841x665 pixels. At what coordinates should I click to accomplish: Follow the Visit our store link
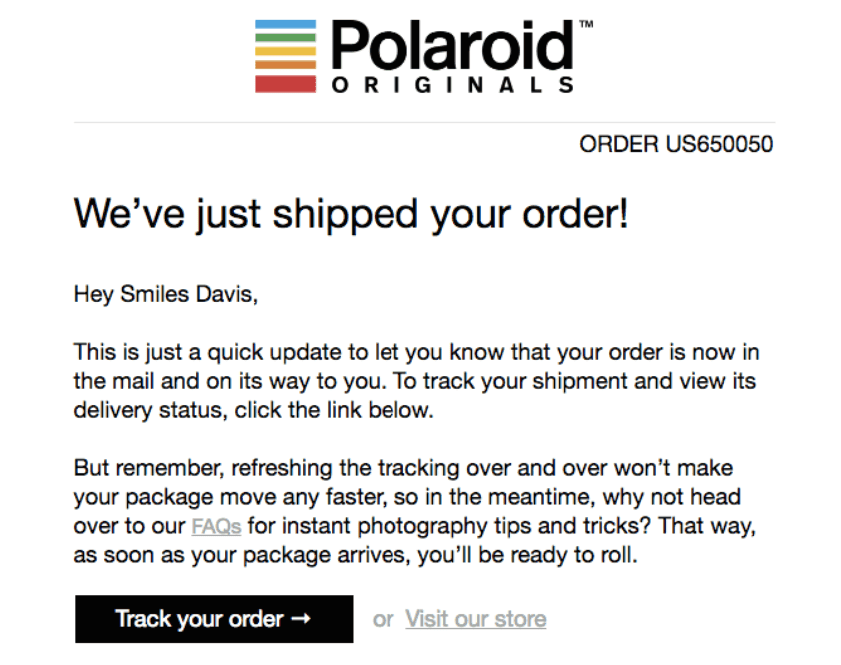pos(476,619)
